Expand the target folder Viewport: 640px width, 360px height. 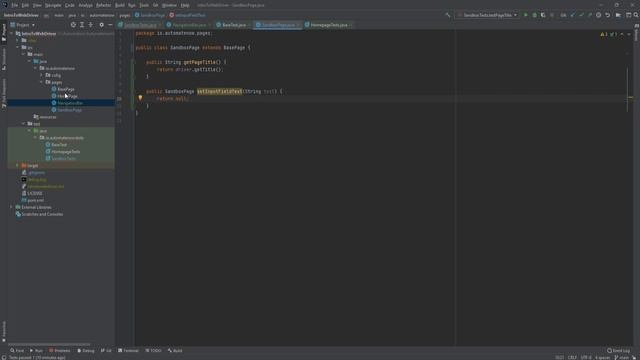coord(17,165)
